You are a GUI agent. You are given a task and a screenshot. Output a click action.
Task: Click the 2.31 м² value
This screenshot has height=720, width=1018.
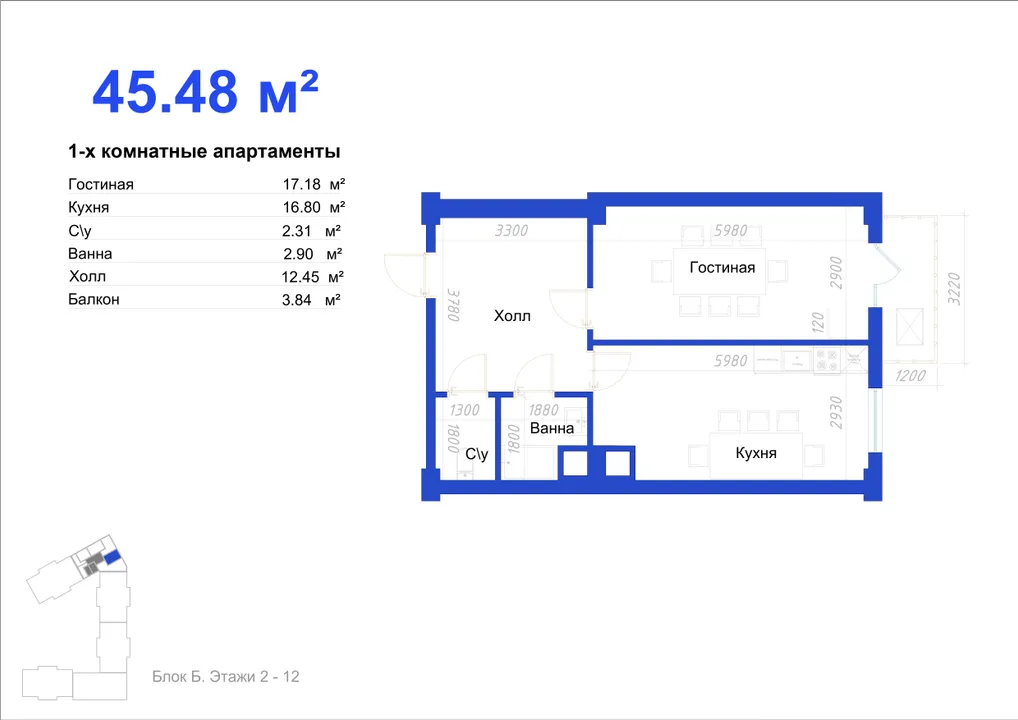point(311,230)
